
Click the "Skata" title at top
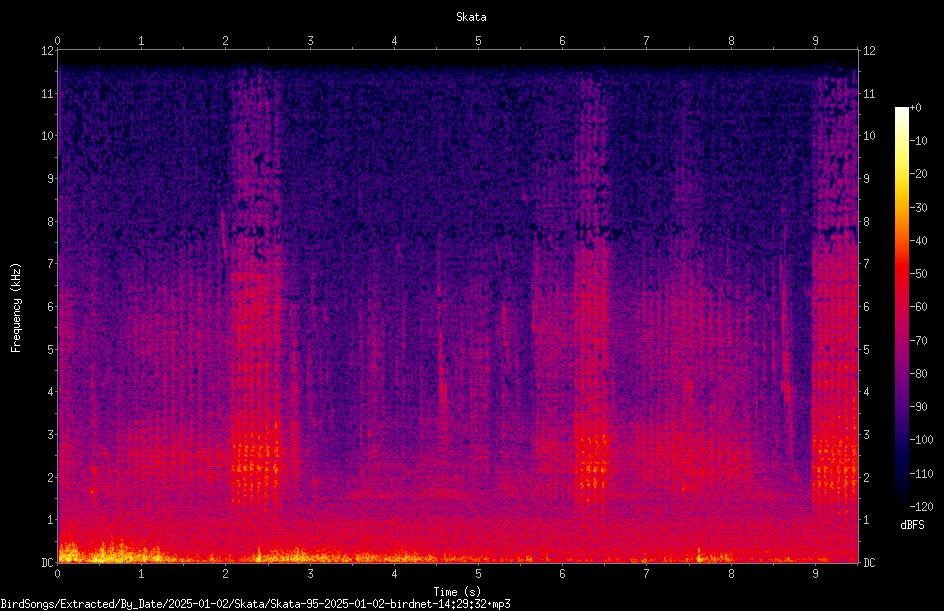(x=471, y=17)
